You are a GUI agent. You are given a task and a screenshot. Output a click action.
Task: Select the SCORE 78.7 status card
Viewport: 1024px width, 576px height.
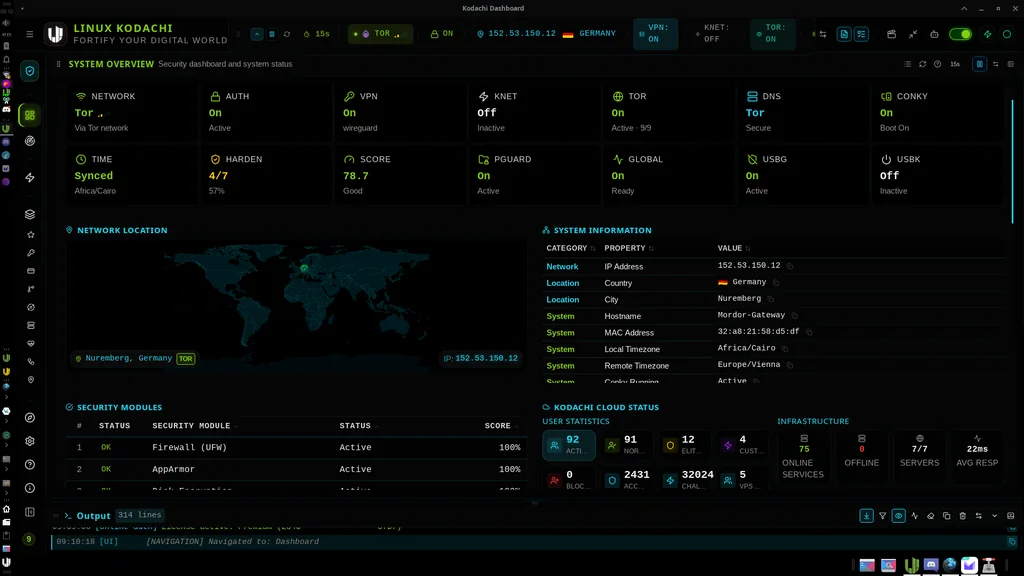[400, 175]
